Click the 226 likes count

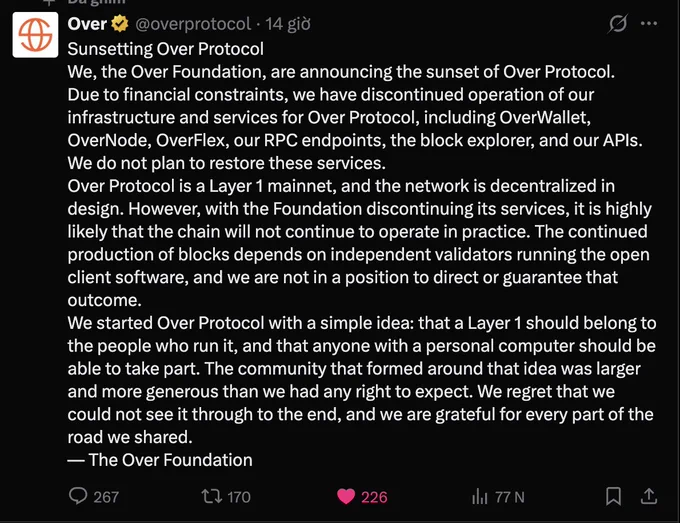374,497
